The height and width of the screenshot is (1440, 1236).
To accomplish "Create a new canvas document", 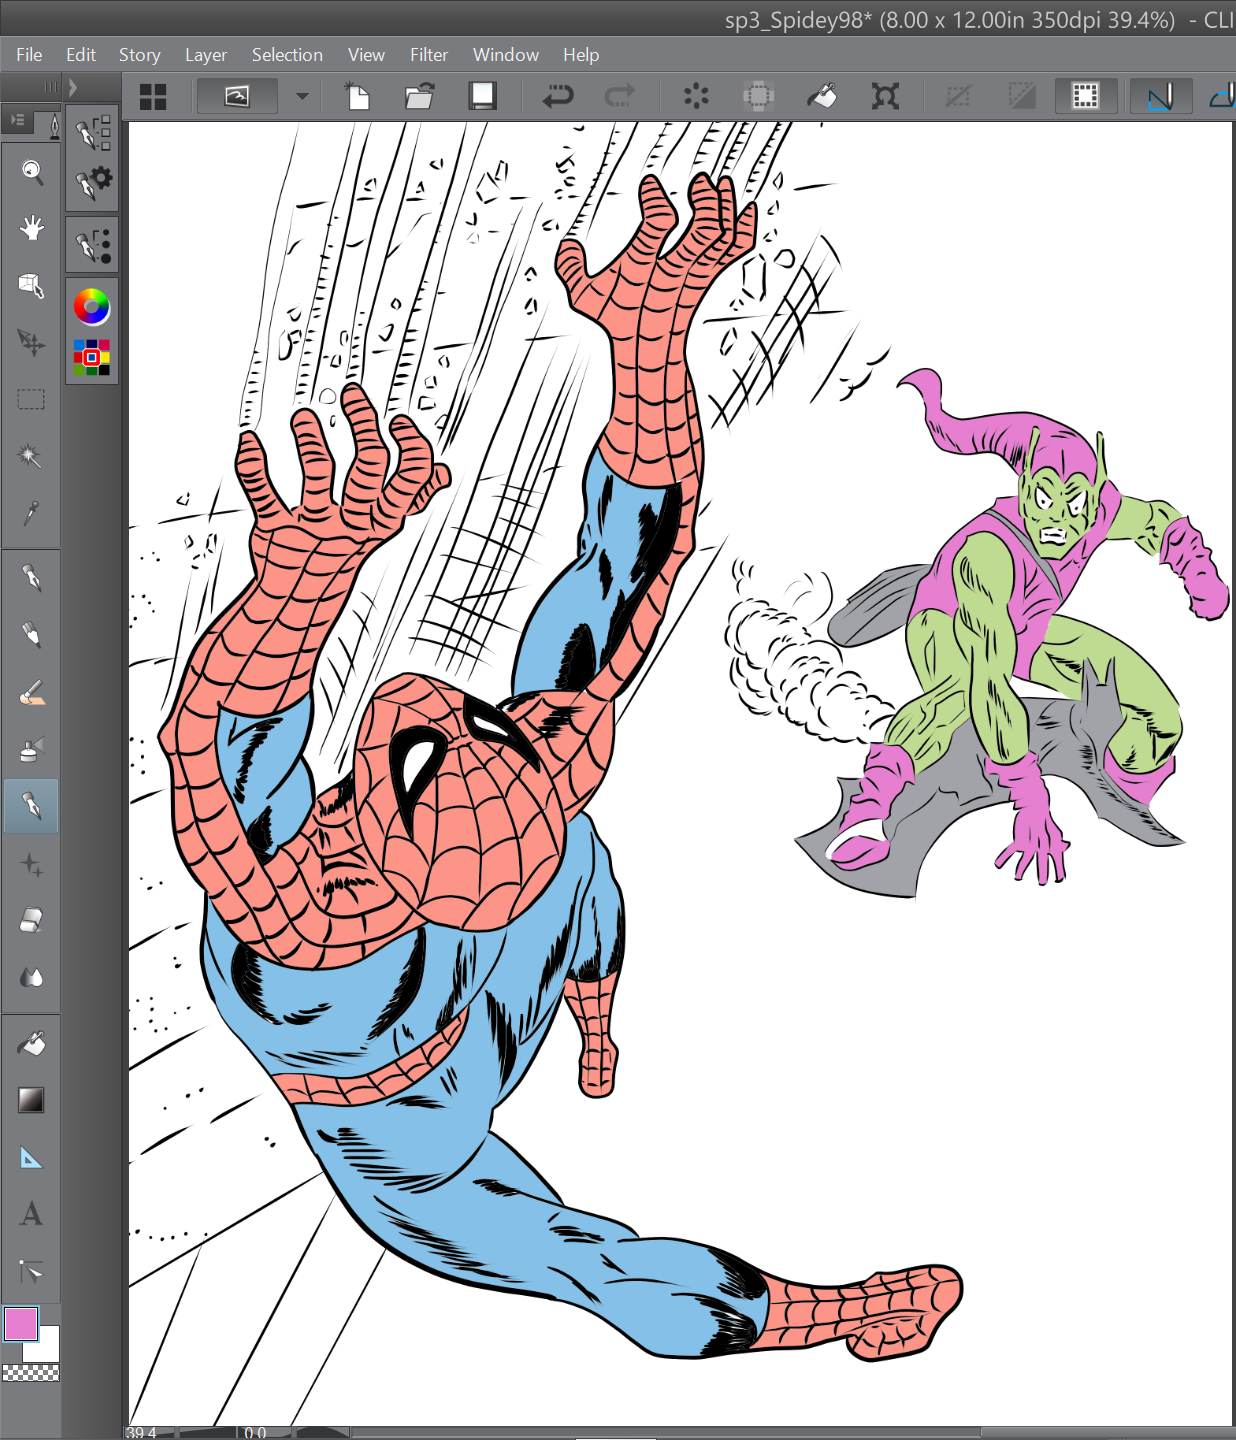I will (358, 96).
